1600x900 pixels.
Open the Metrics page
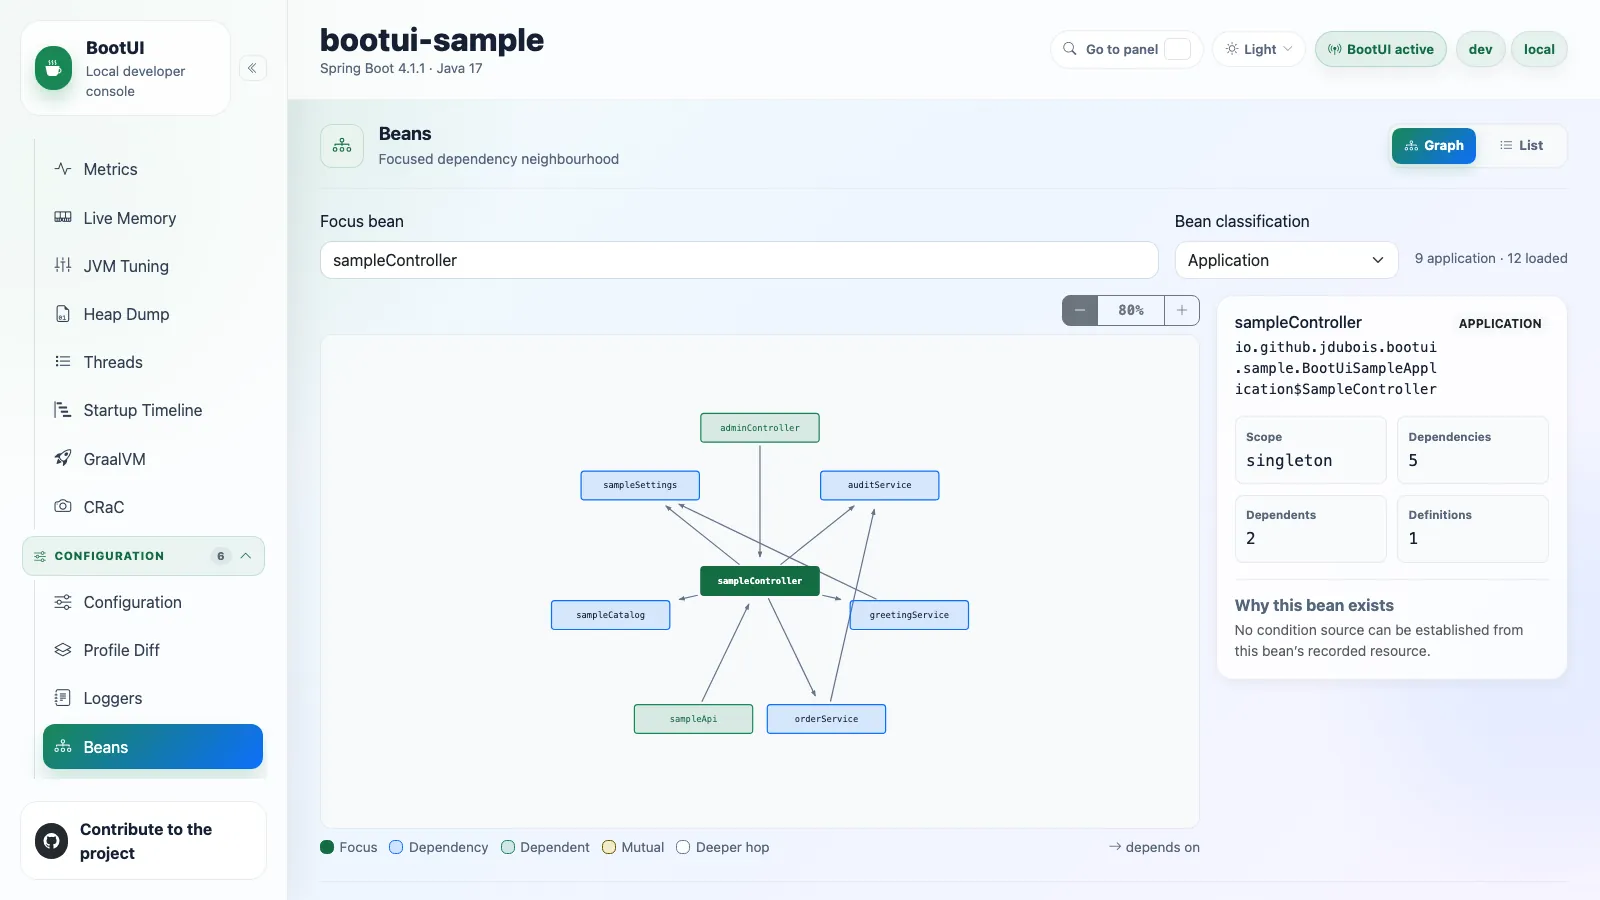click(x=153, y=169)
